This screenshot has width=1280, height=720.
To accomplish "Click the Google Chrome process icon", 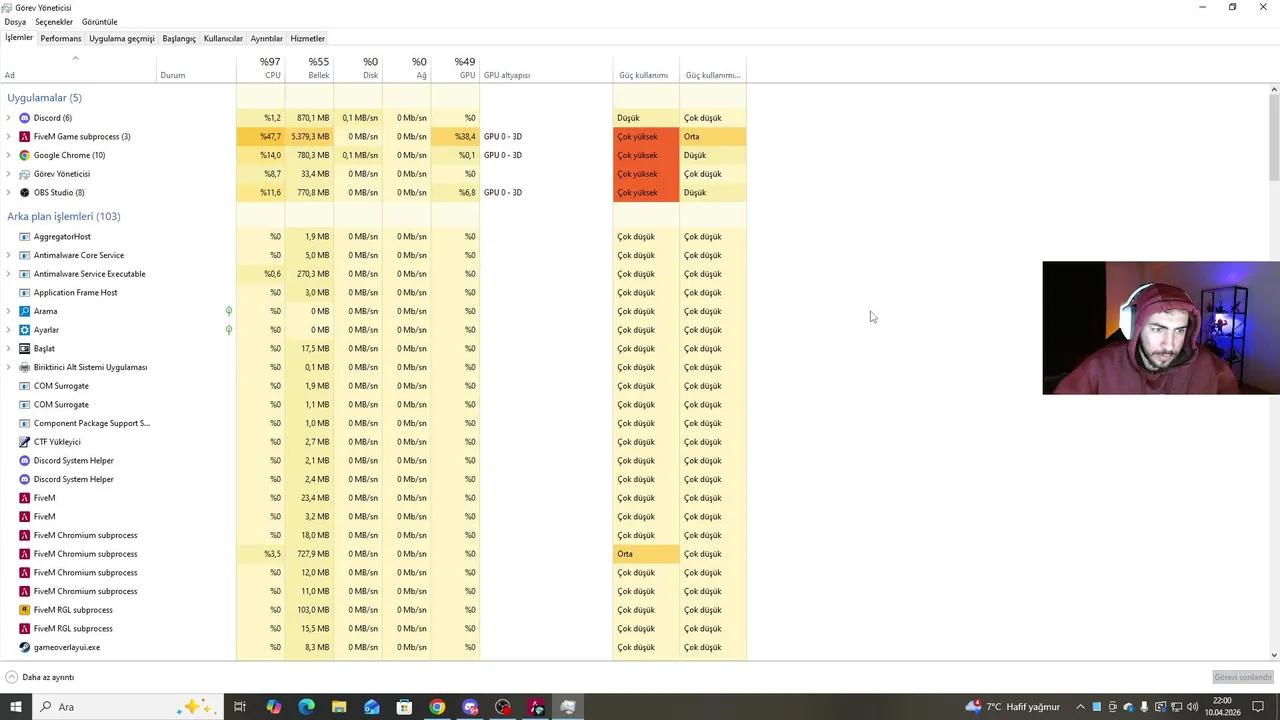I will tap(25, 155).
